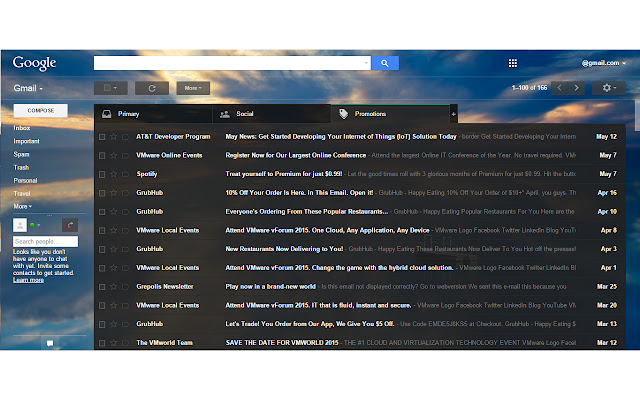Check the GrubHub Apr 10 email

click(x=102, y=212)
